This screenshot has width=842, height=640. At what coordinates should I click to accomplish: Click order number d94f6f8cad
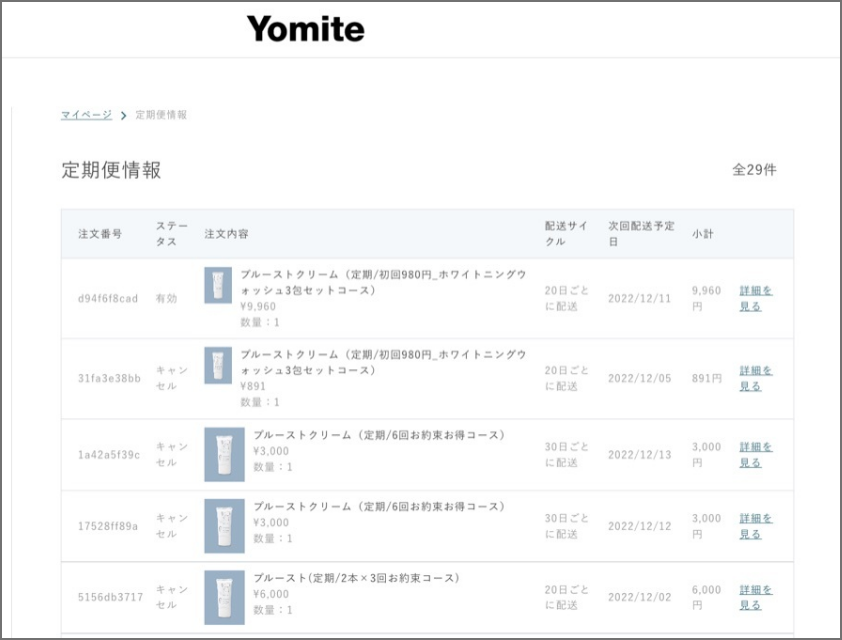(x=108, y=299)
